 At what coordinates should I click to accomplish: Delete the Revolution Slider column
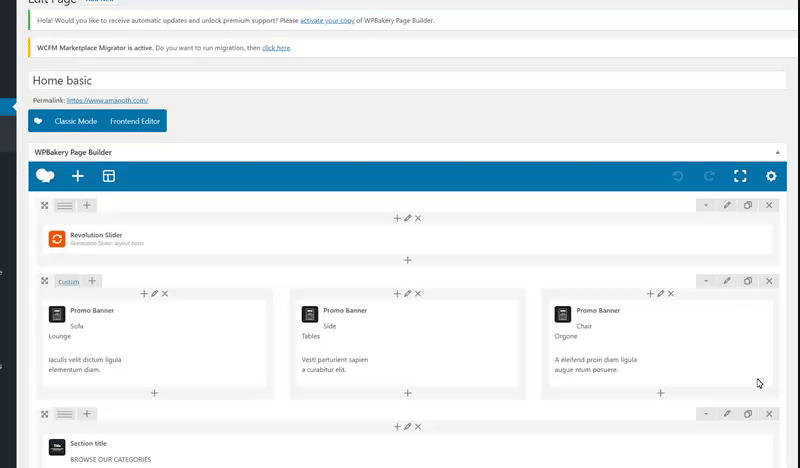418,218
